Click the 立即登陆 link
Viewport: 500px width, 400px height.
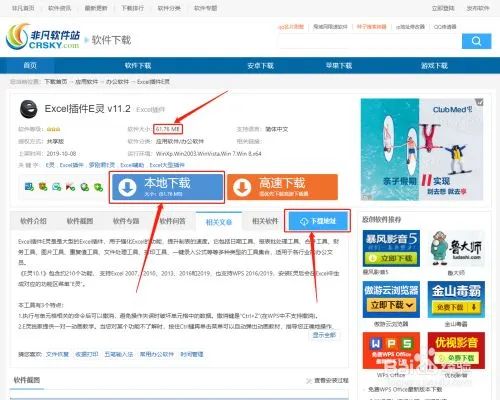[443, 8]
